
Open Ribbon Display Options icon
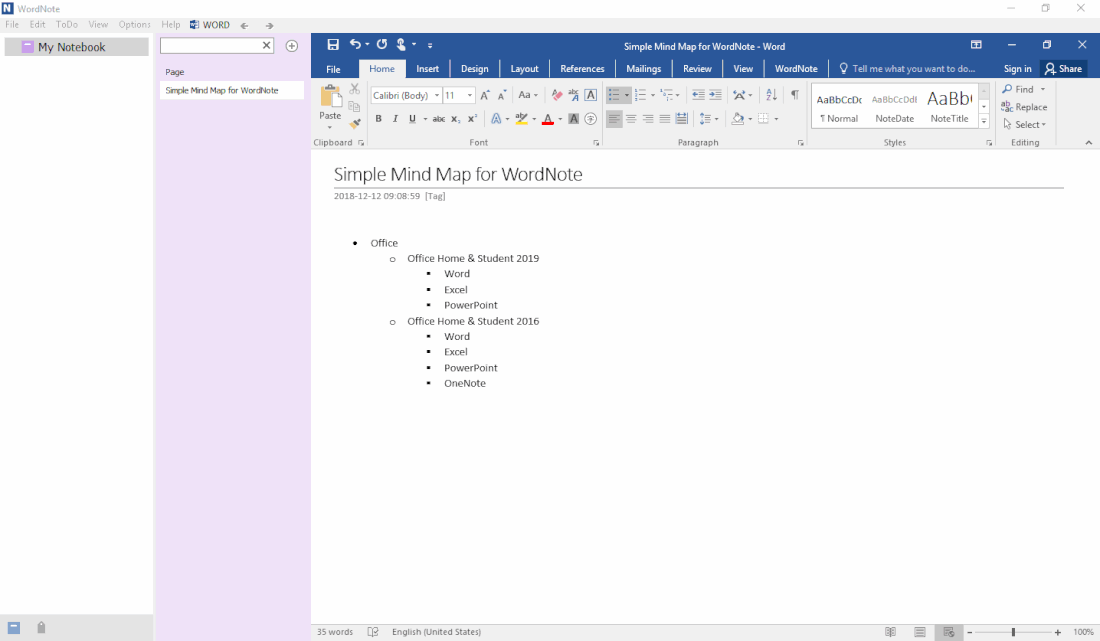pyautogui.click(x=976, y=45)
